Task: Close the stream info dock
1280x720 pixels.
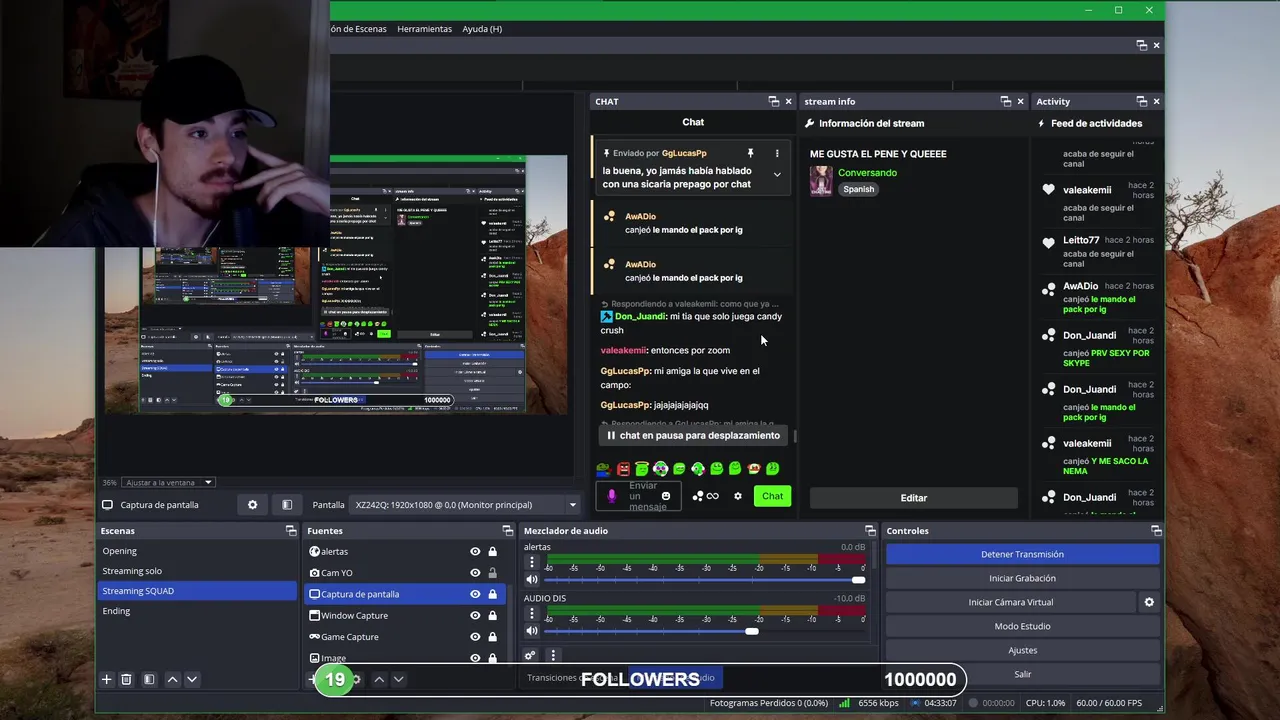Action: (x=1021, y=101)
